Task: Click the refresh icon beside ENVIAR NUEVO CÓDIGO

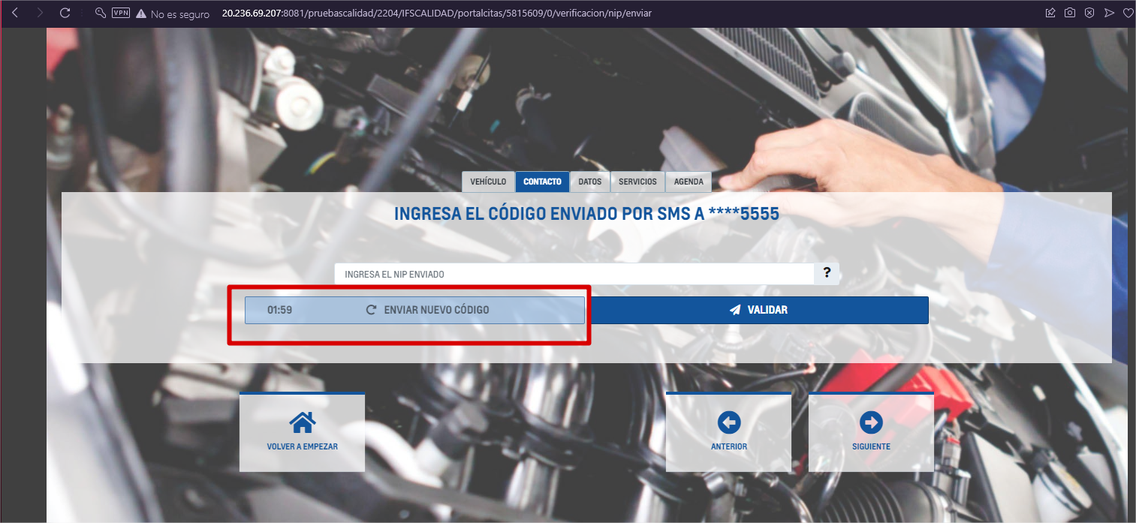Action: pyautogui.click(x=371, y=310)
